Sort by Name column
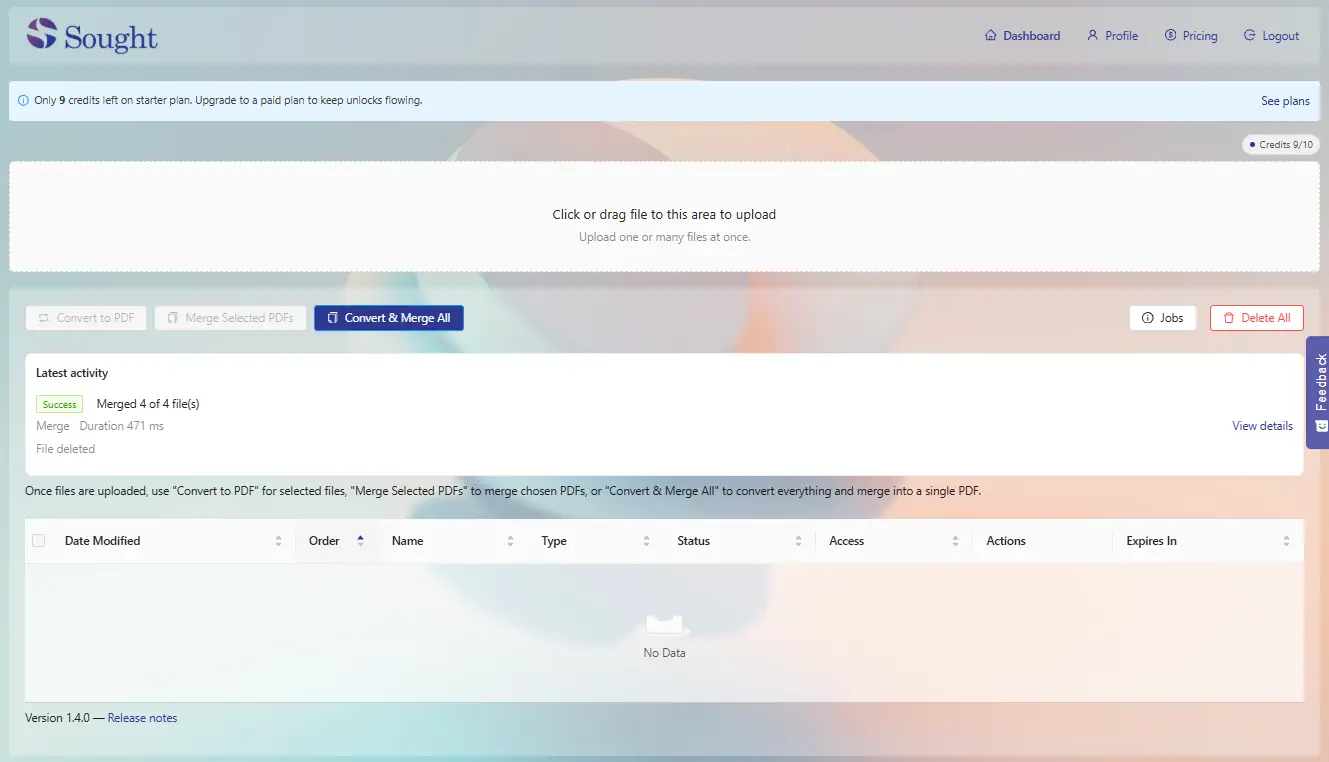This screenshot has height=762, width=1329. pos(453,541)
